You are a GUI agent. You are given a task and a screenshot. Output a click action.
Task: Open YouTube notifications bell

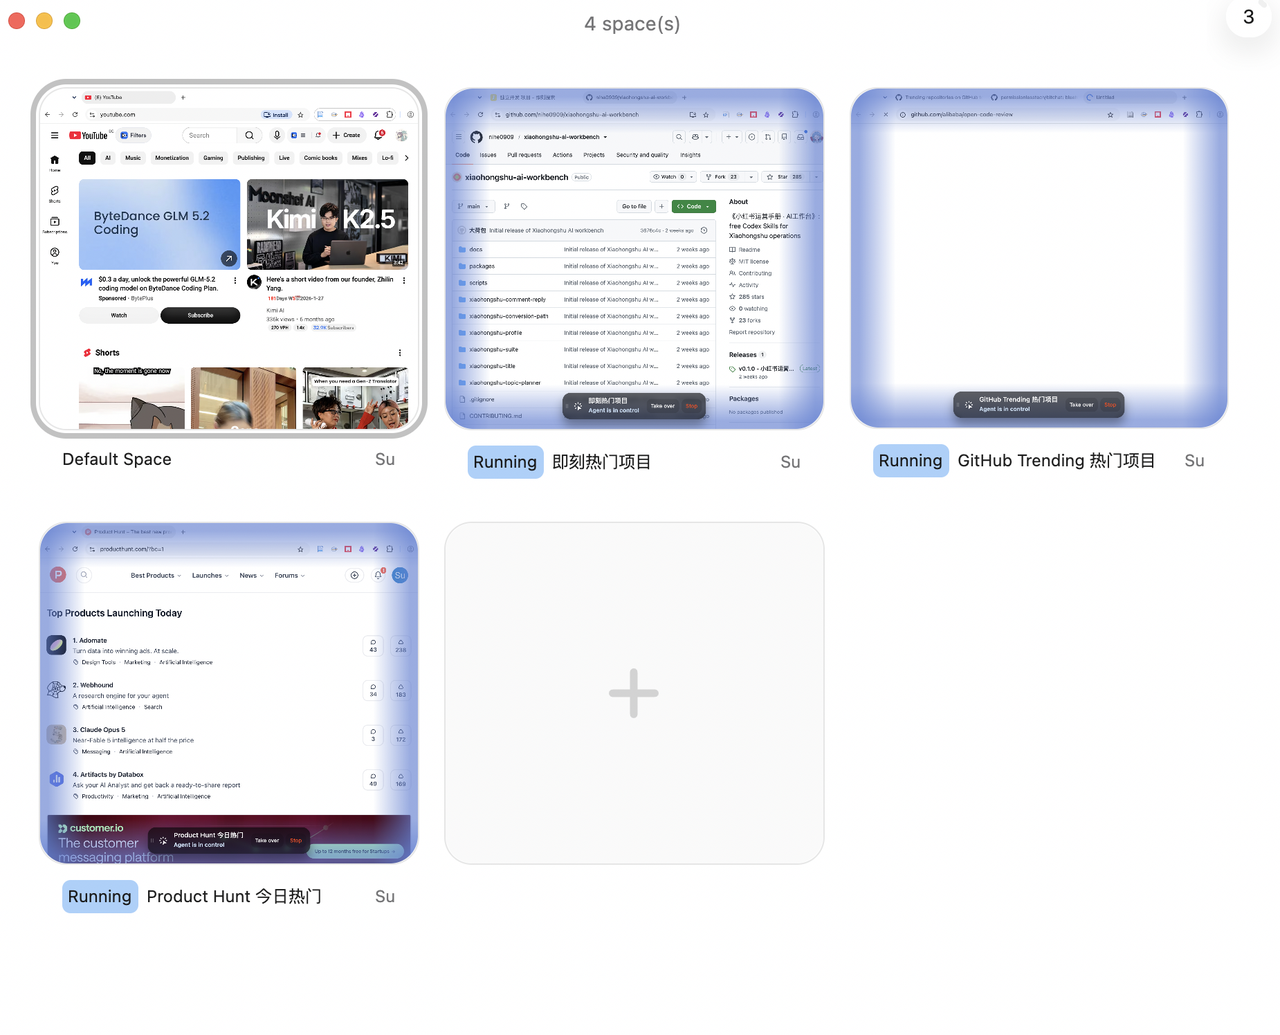pyautogui.click(x=379, y=135)
